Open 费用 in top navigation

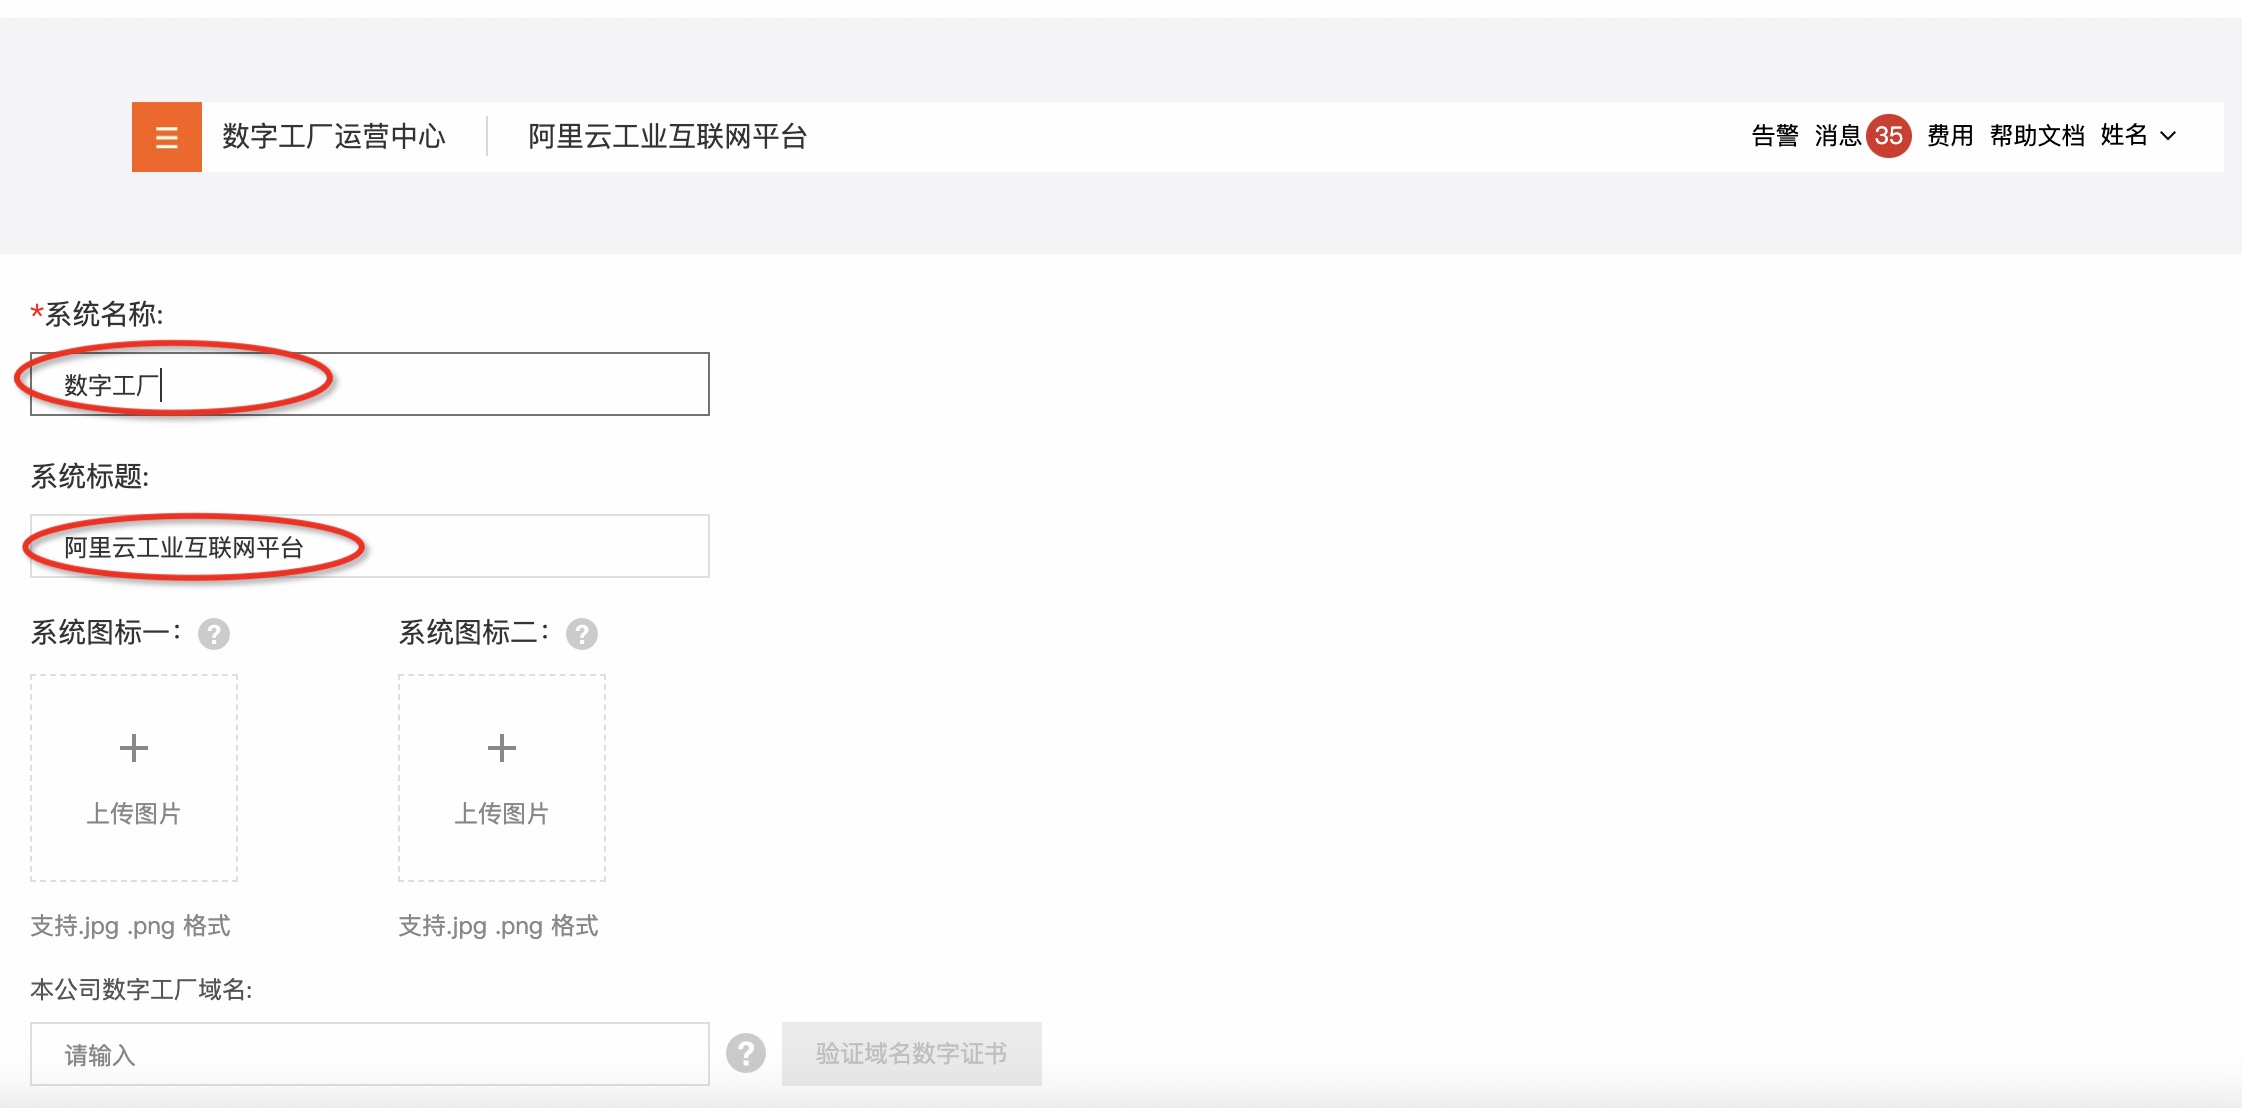(1950, 136)
